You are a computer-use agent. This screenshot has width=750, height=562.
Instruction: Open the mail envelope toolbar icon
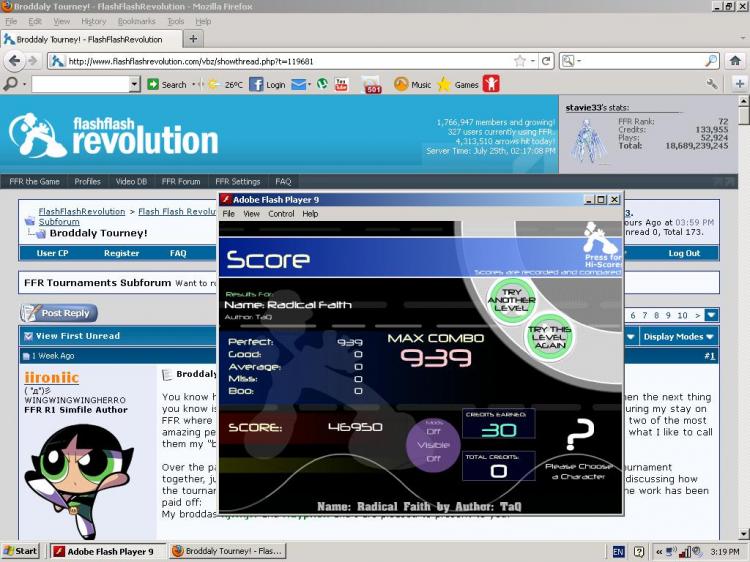[299, 85]
